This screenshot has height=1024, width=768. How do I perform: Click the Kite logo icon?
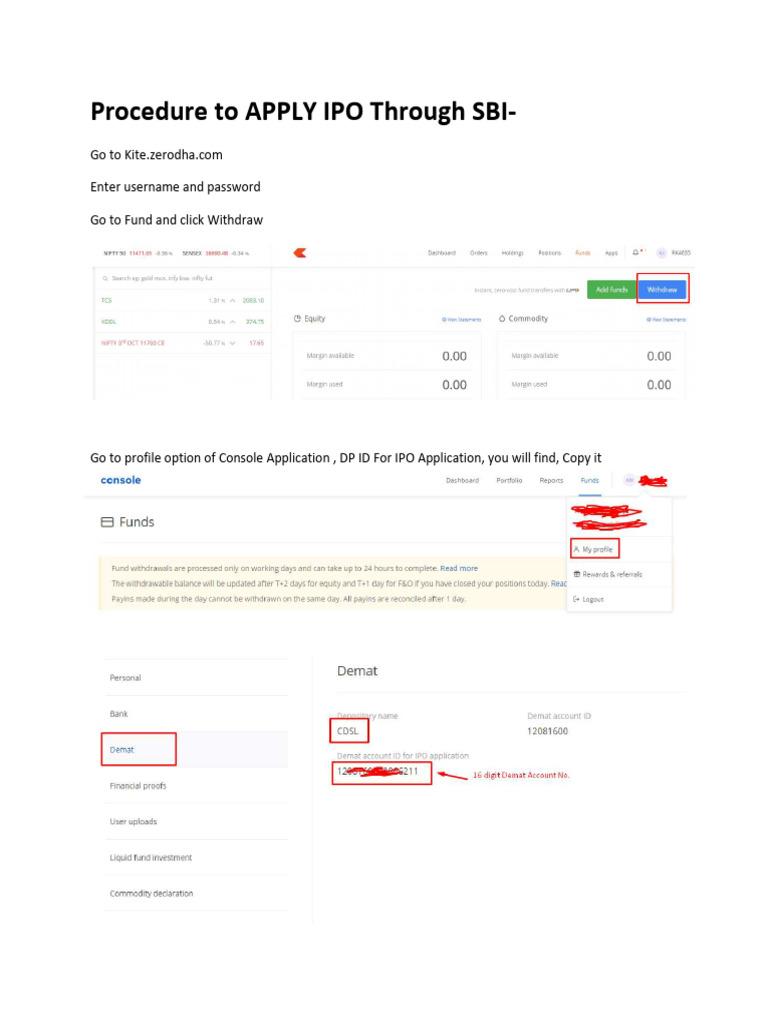click(299, 253)
